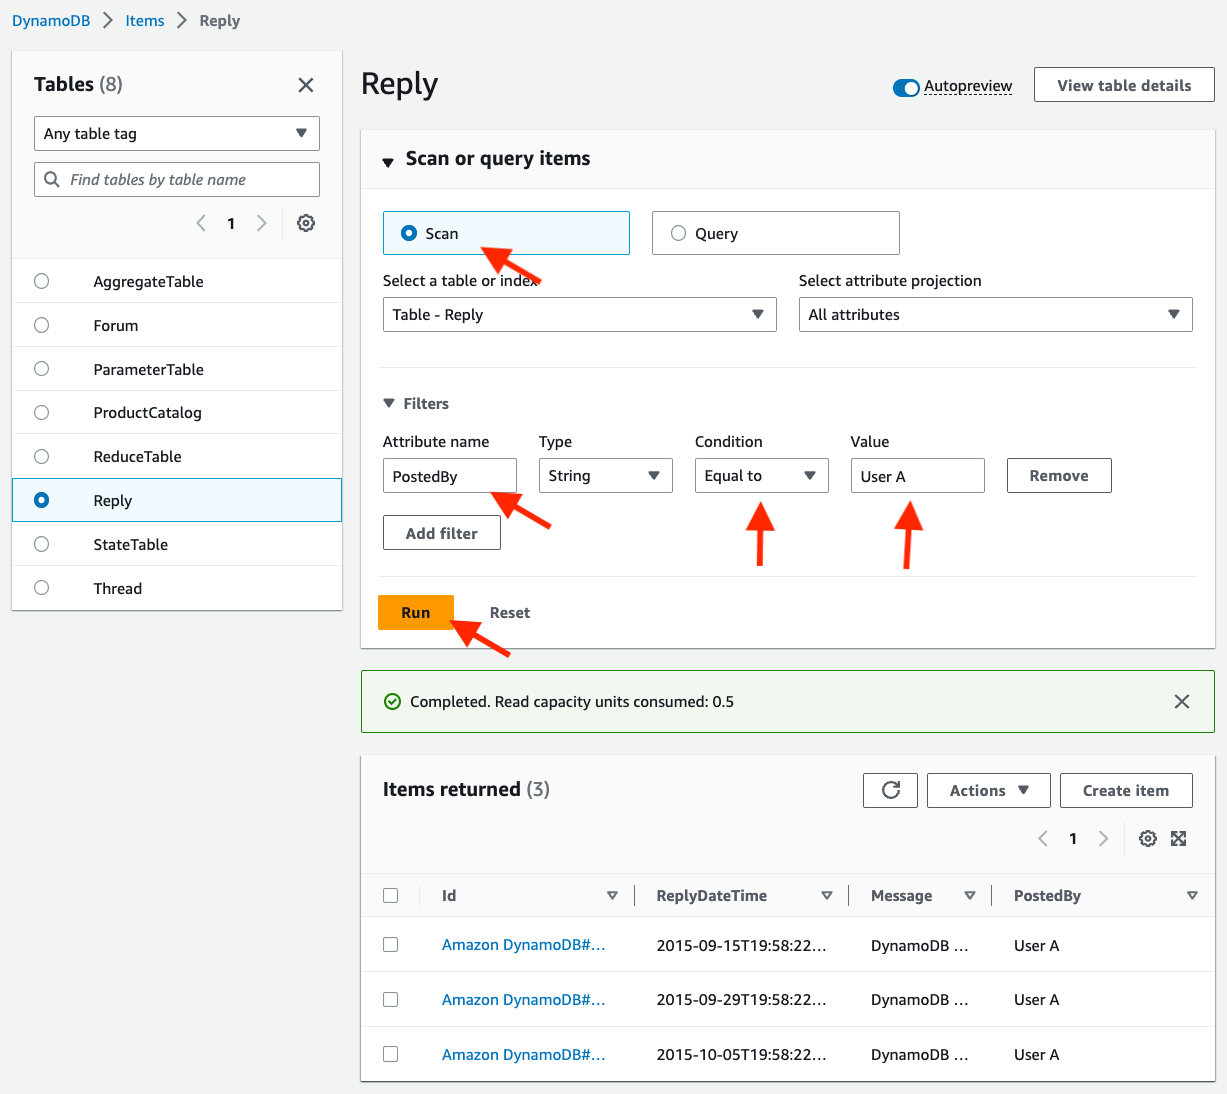
Task: Focus the Find tables by name field
Action: click(177, 180)
